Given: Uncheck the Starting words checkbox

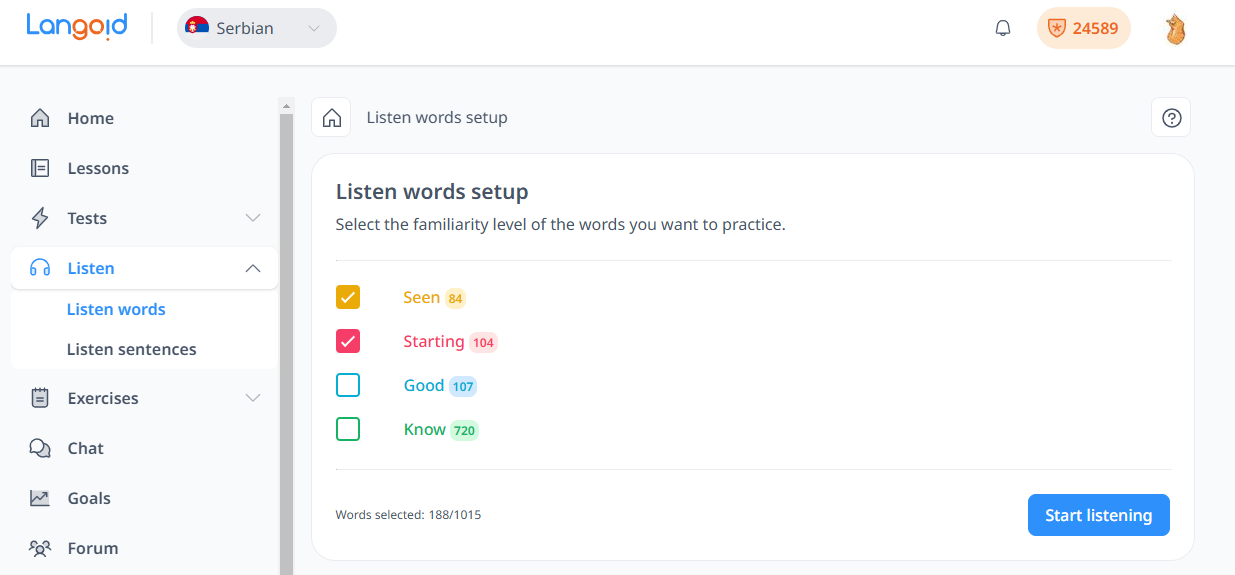Looking at the screenshot, I should coord(348,341).
